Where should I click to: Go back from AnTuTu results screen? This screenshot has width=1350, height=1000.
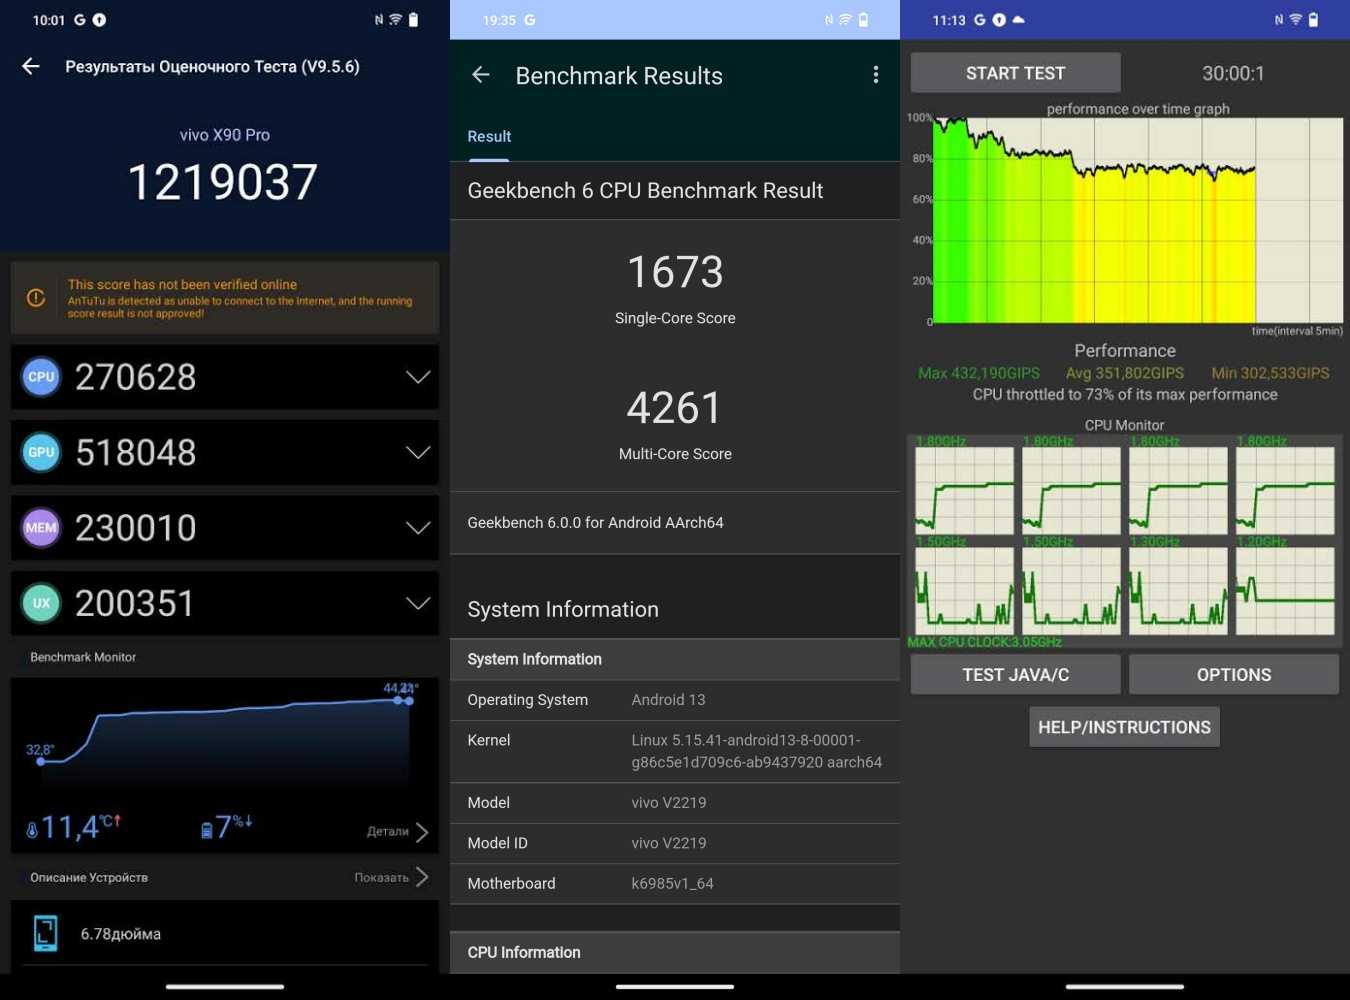tap(31, 67)
